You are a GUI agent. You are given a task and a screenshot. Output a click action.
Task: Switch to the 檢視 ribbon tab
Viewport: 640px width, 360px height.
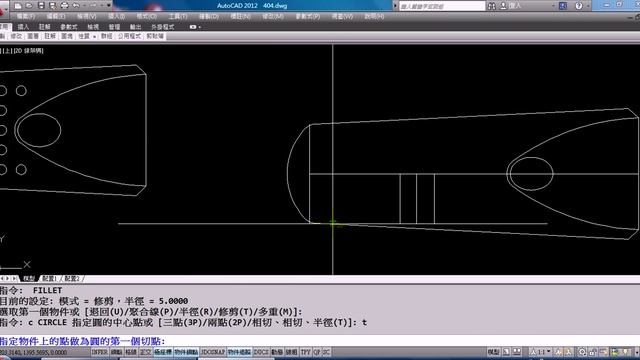[93, 27]
